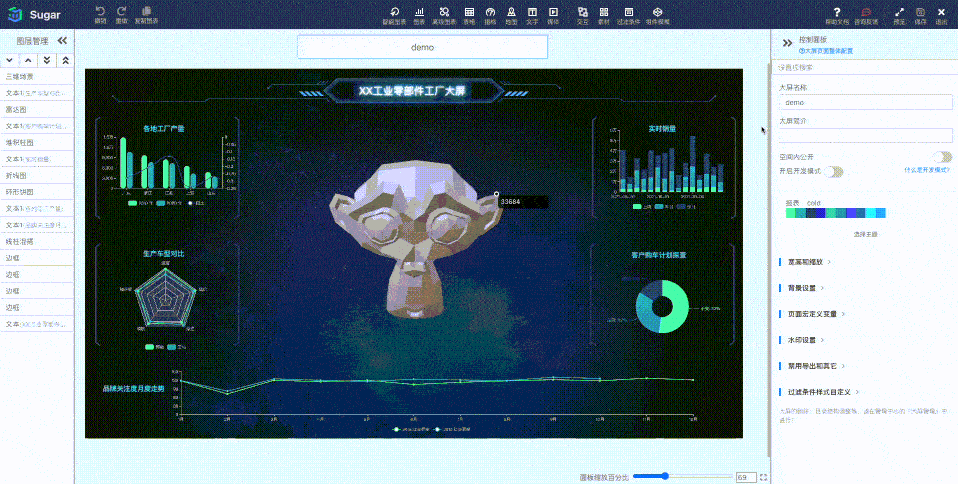Click fit-to-screen icon beside zoom percentage

coord(763,477)
